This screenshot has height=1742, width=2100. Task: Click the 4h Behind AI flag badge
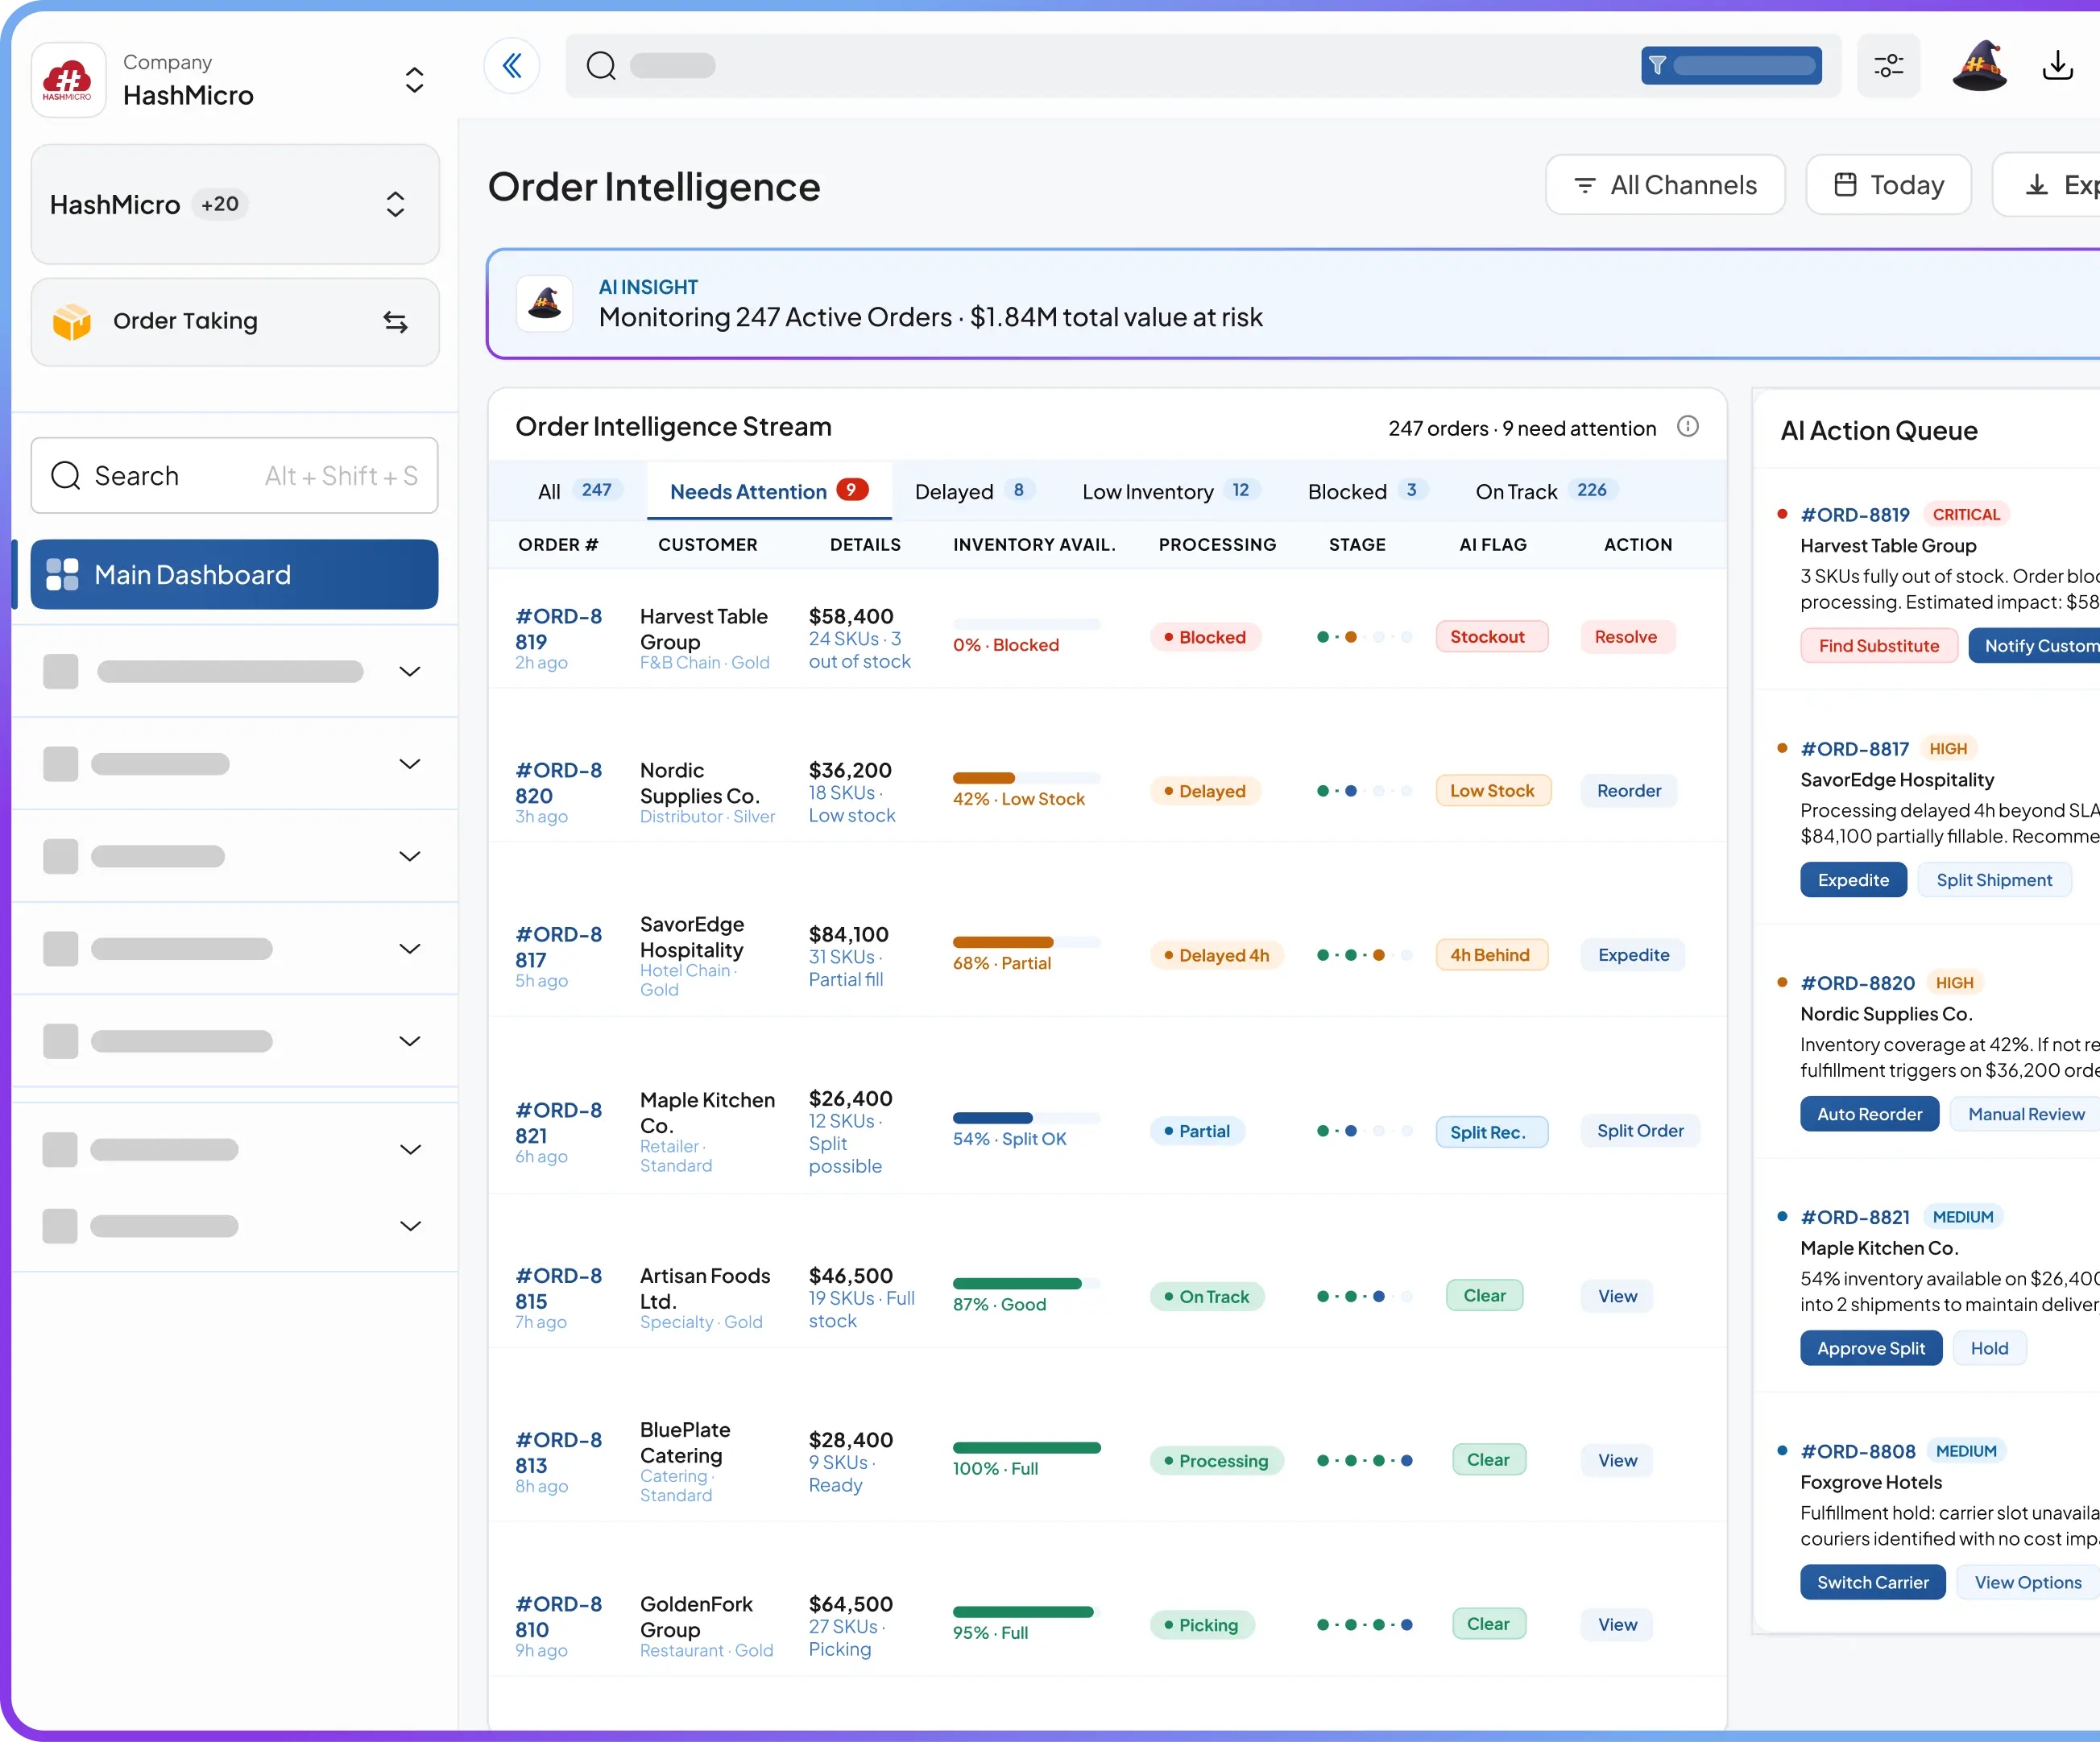(x=1491, y=955)
